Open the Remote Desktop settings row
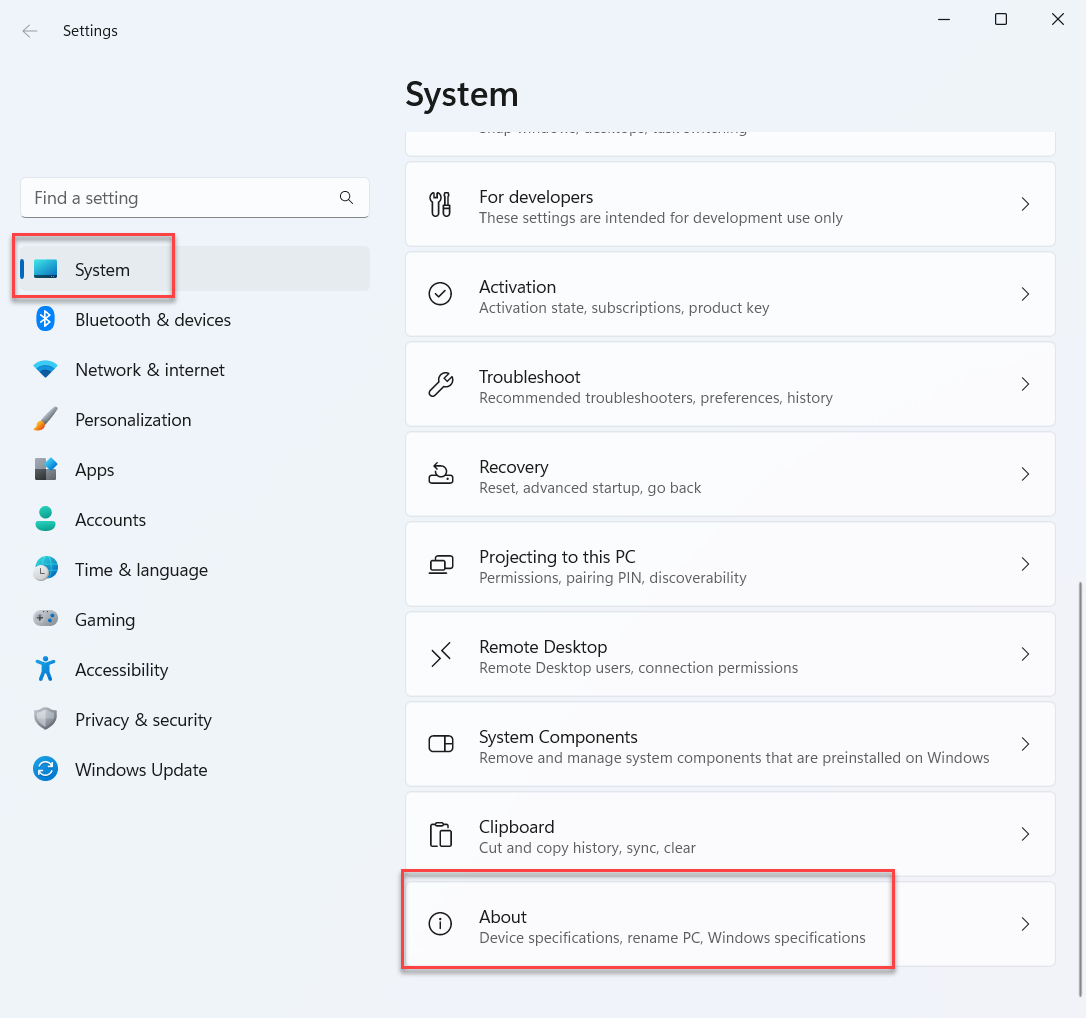Image resolution: width=1086 pixels, height=1018 pixels. tap(730, 654)
